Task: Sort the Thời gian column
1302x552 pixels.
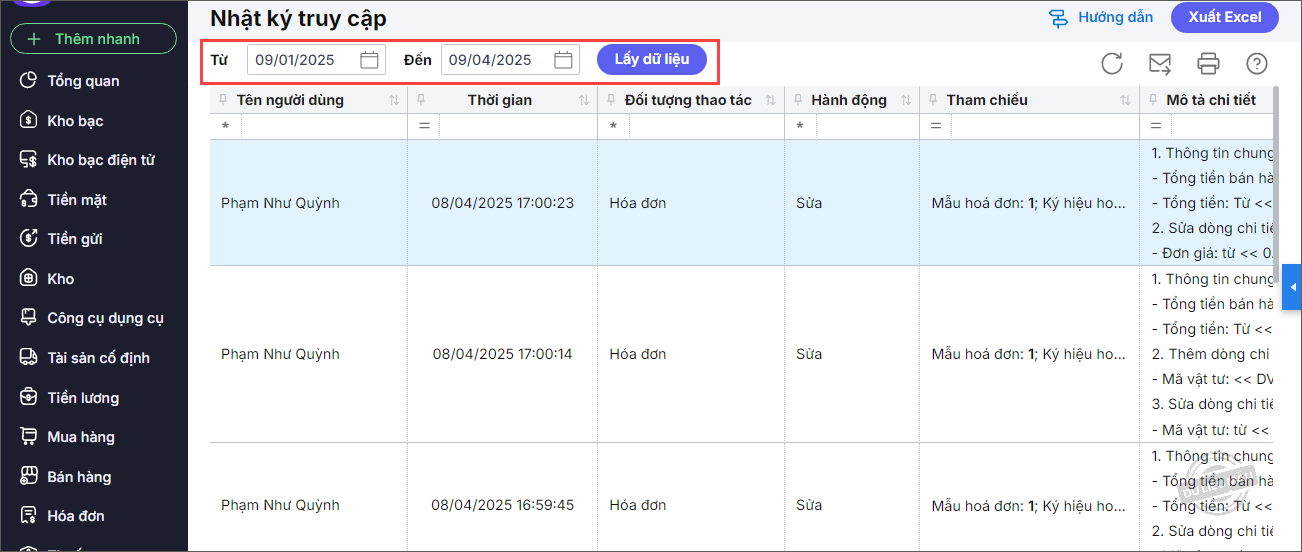Action: [584, 101]
